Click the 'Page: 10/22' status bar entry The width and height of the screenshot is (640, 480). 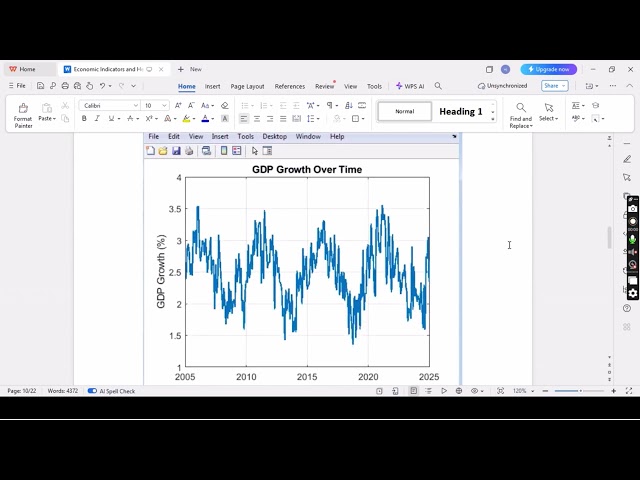(x=22, y=391)
